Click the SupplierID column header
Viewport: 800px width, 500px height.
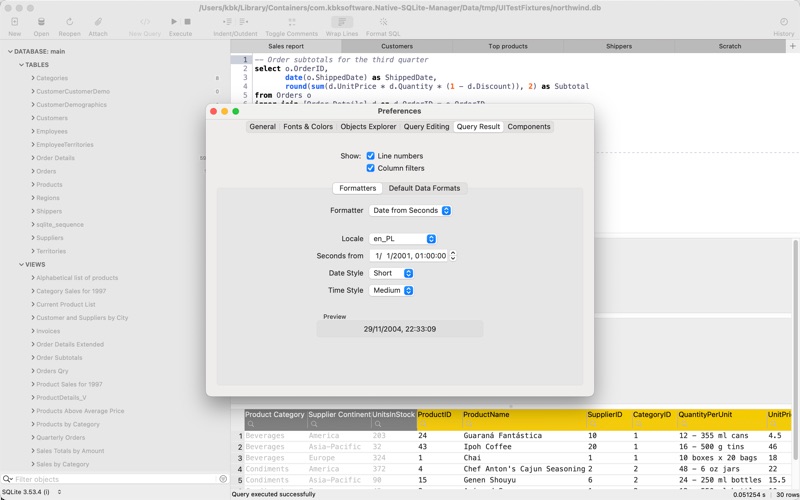tap(609, 415)
